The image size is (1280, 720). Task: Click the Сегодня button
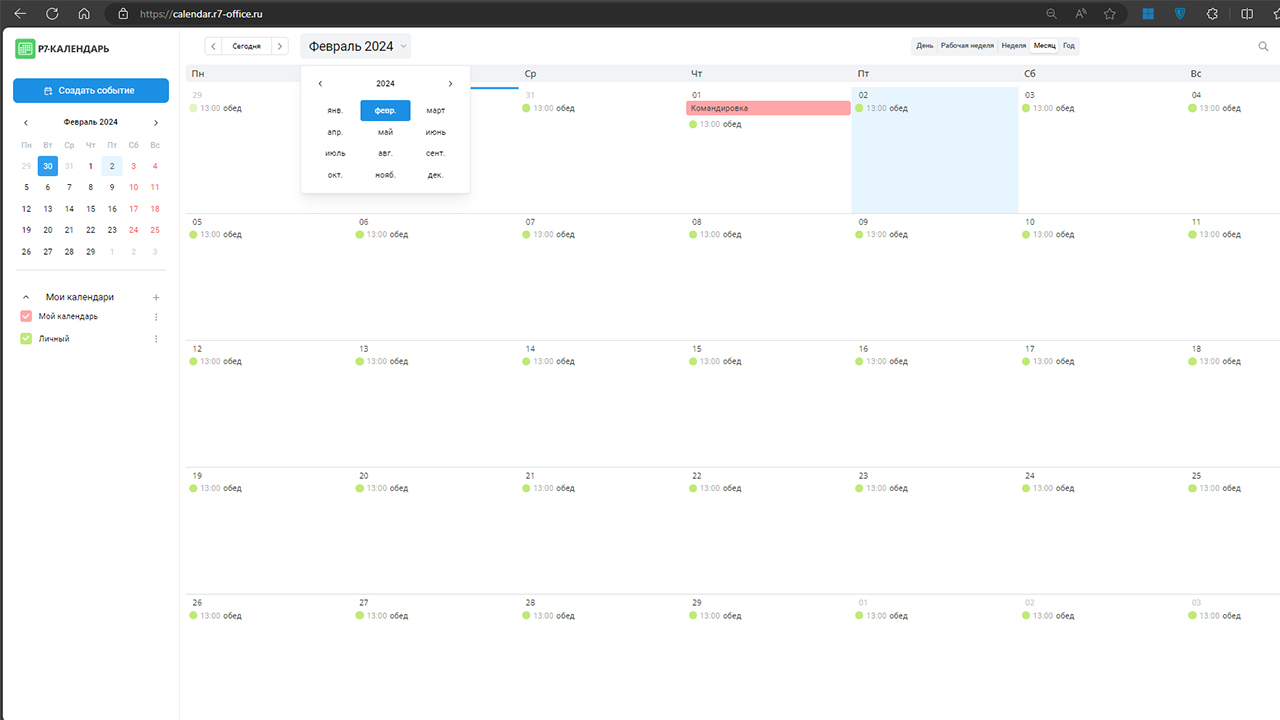pyautogui.click(x=247, y=46)
